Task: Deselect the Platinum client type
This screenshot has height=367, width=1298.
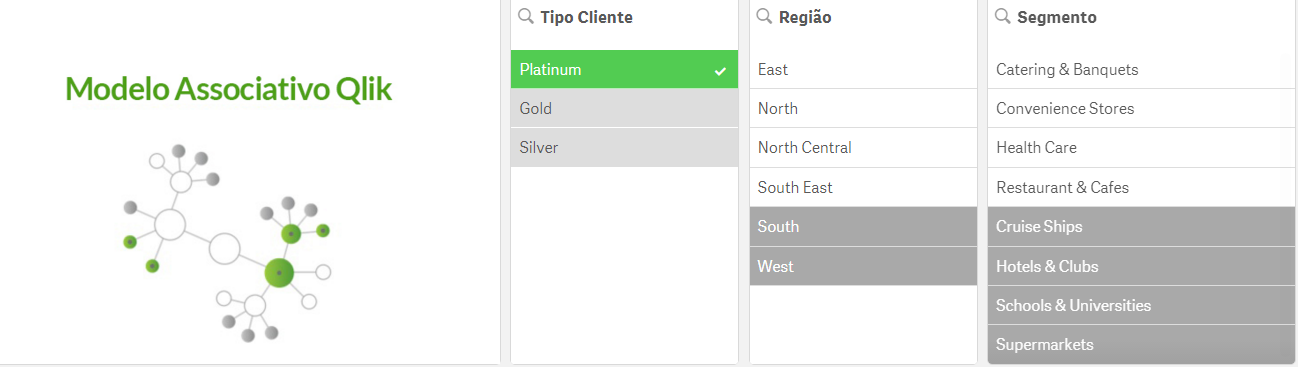Action: [x=624, y=69]
